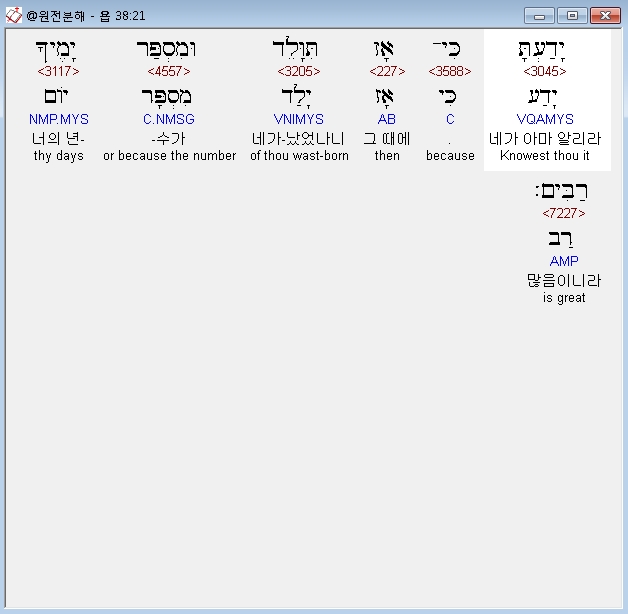Click Strong's number <3588>

click(450, 71)
